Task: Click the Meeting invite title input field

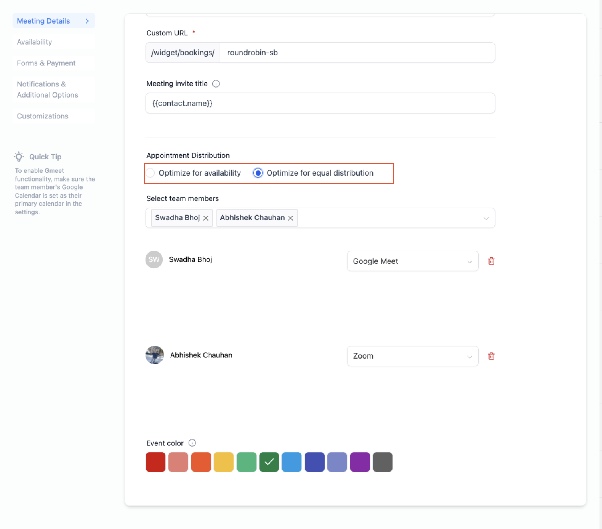Action: [320, 103]
